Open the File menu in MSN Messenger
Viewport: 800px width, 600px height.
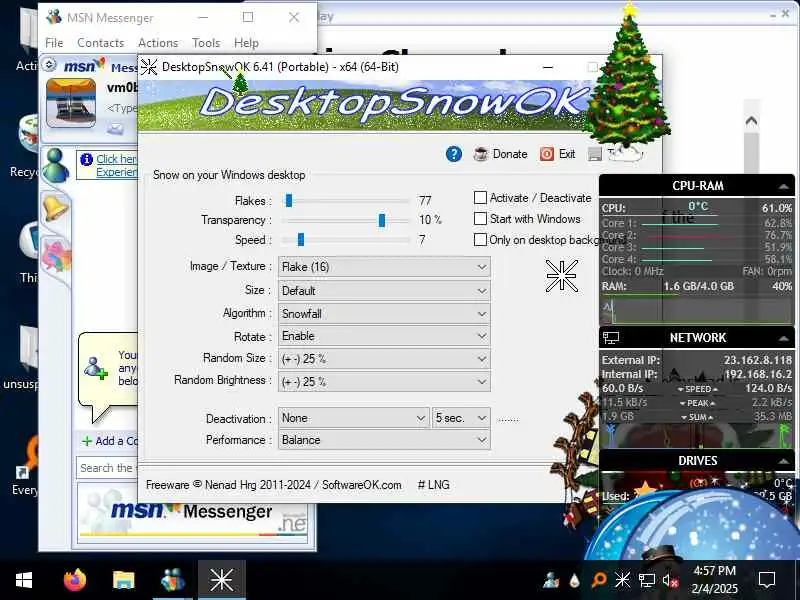pos(54,43)
